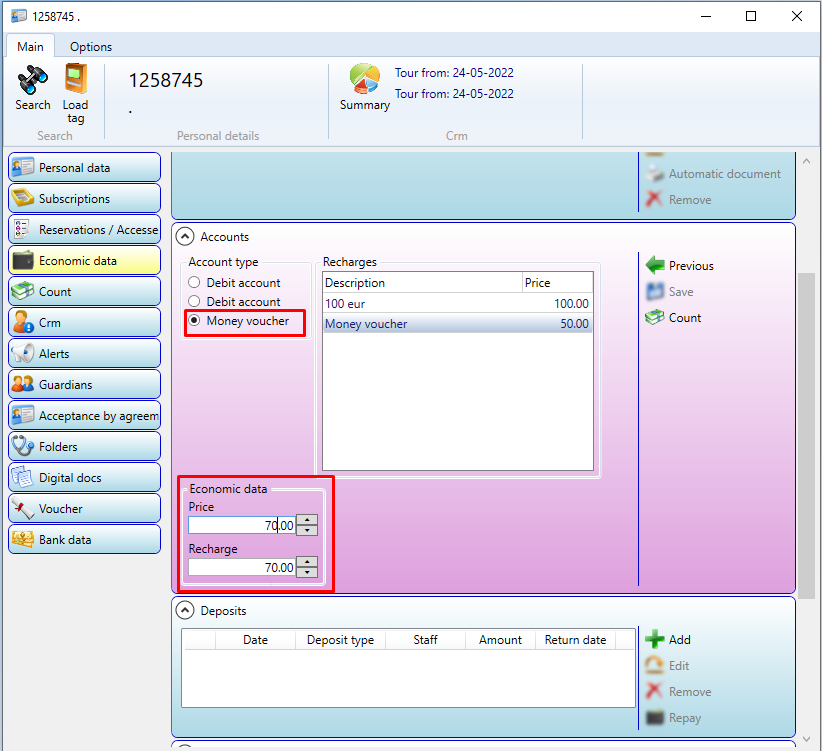Screen dimensions: 822x751
Task: Decrease Recharge with down spinner arrow
Action: coord(307,572)
